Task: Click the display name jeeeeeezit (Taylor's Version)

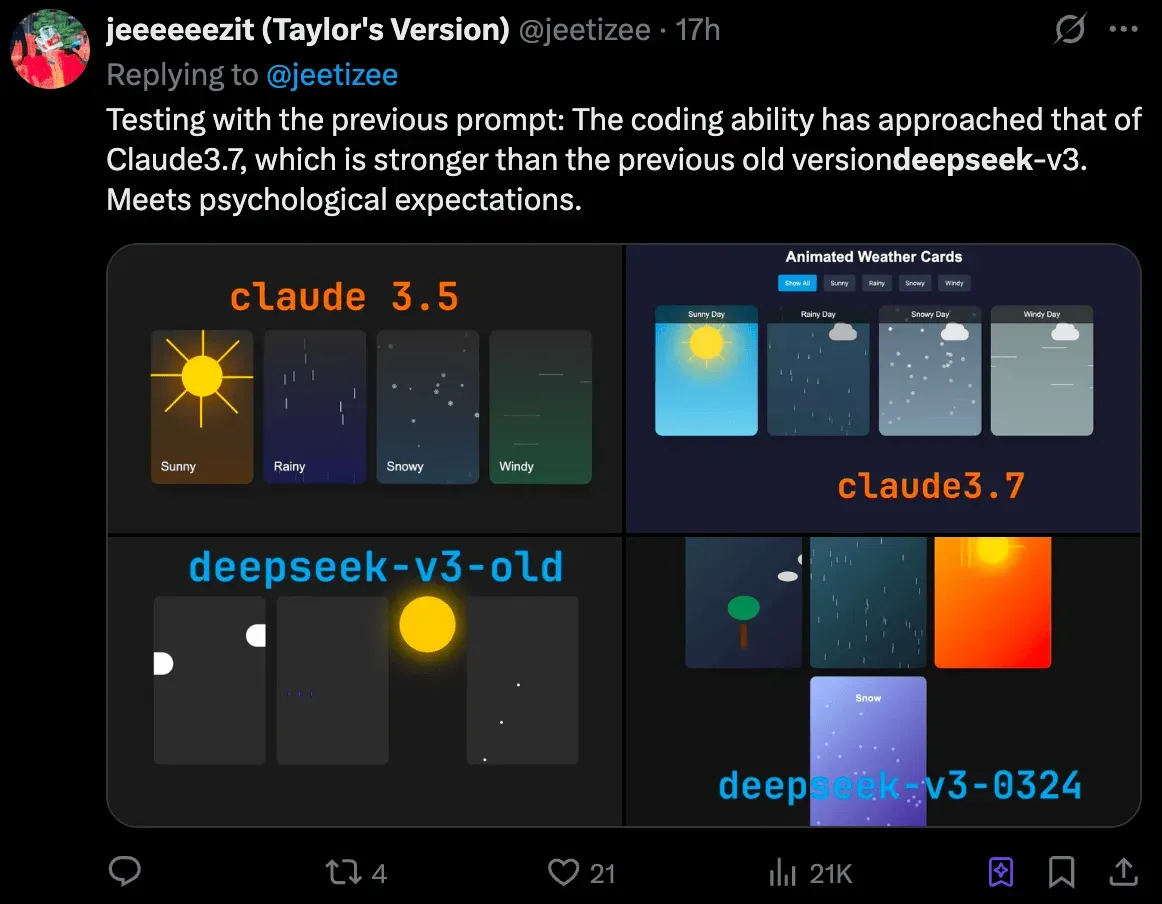Action: point(308,30)
